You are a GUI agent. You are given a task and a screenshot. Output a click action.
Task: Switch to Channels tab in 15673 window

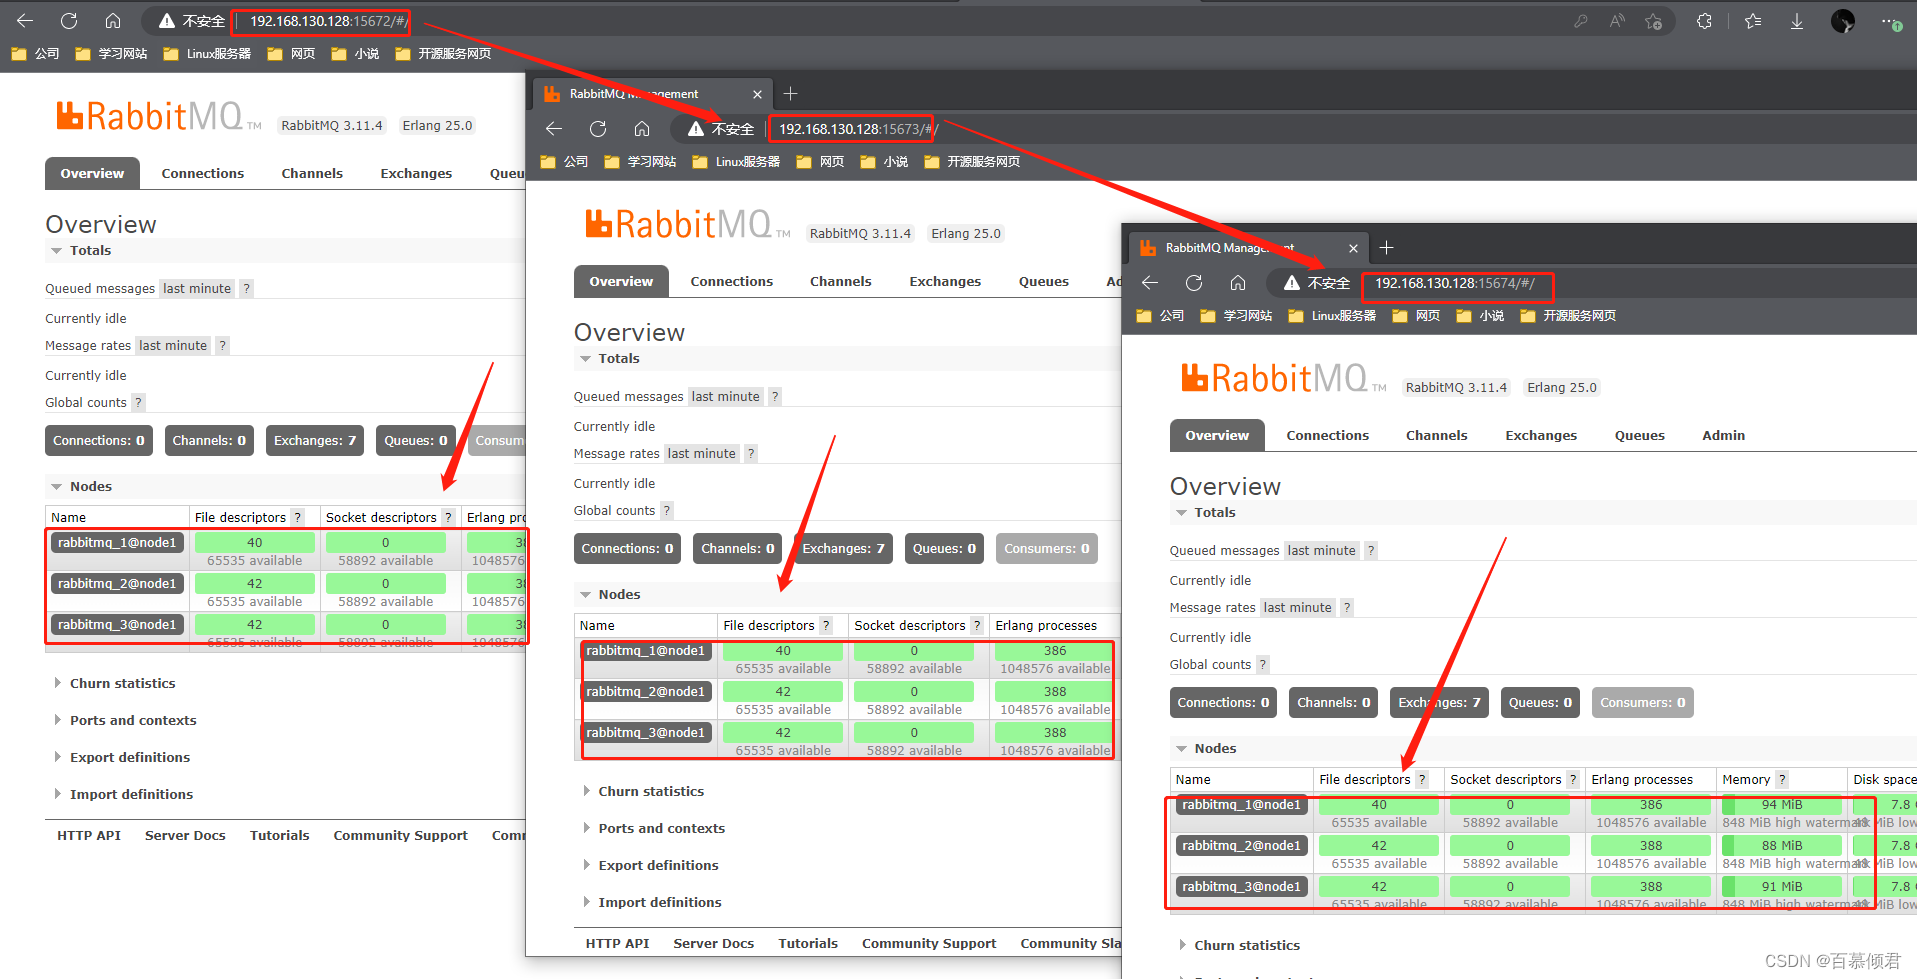point(840,282)
